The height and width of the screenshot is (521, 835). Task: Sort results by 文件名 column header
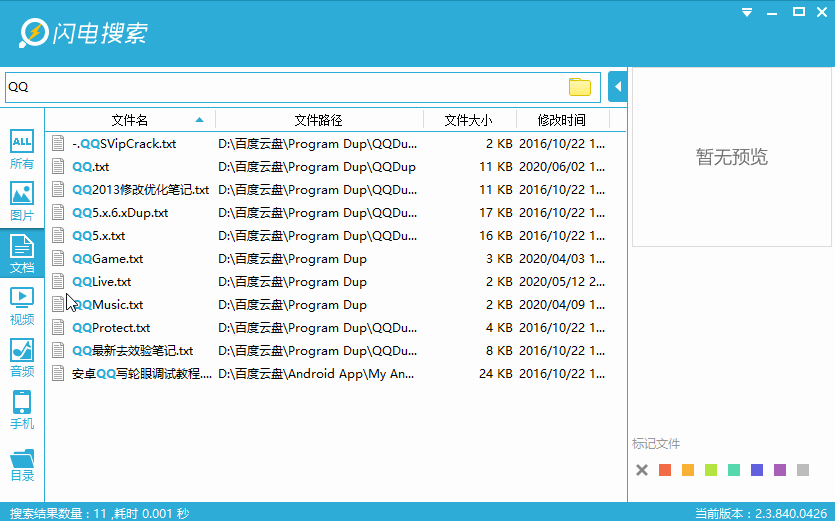point(130,120)
